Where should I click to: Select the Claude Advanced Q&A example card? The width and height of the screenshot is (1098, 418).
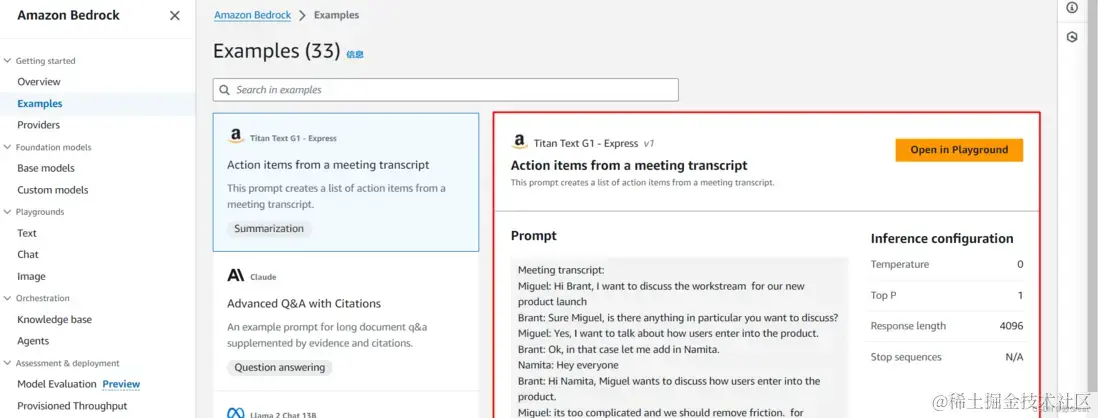coord(346,321)
